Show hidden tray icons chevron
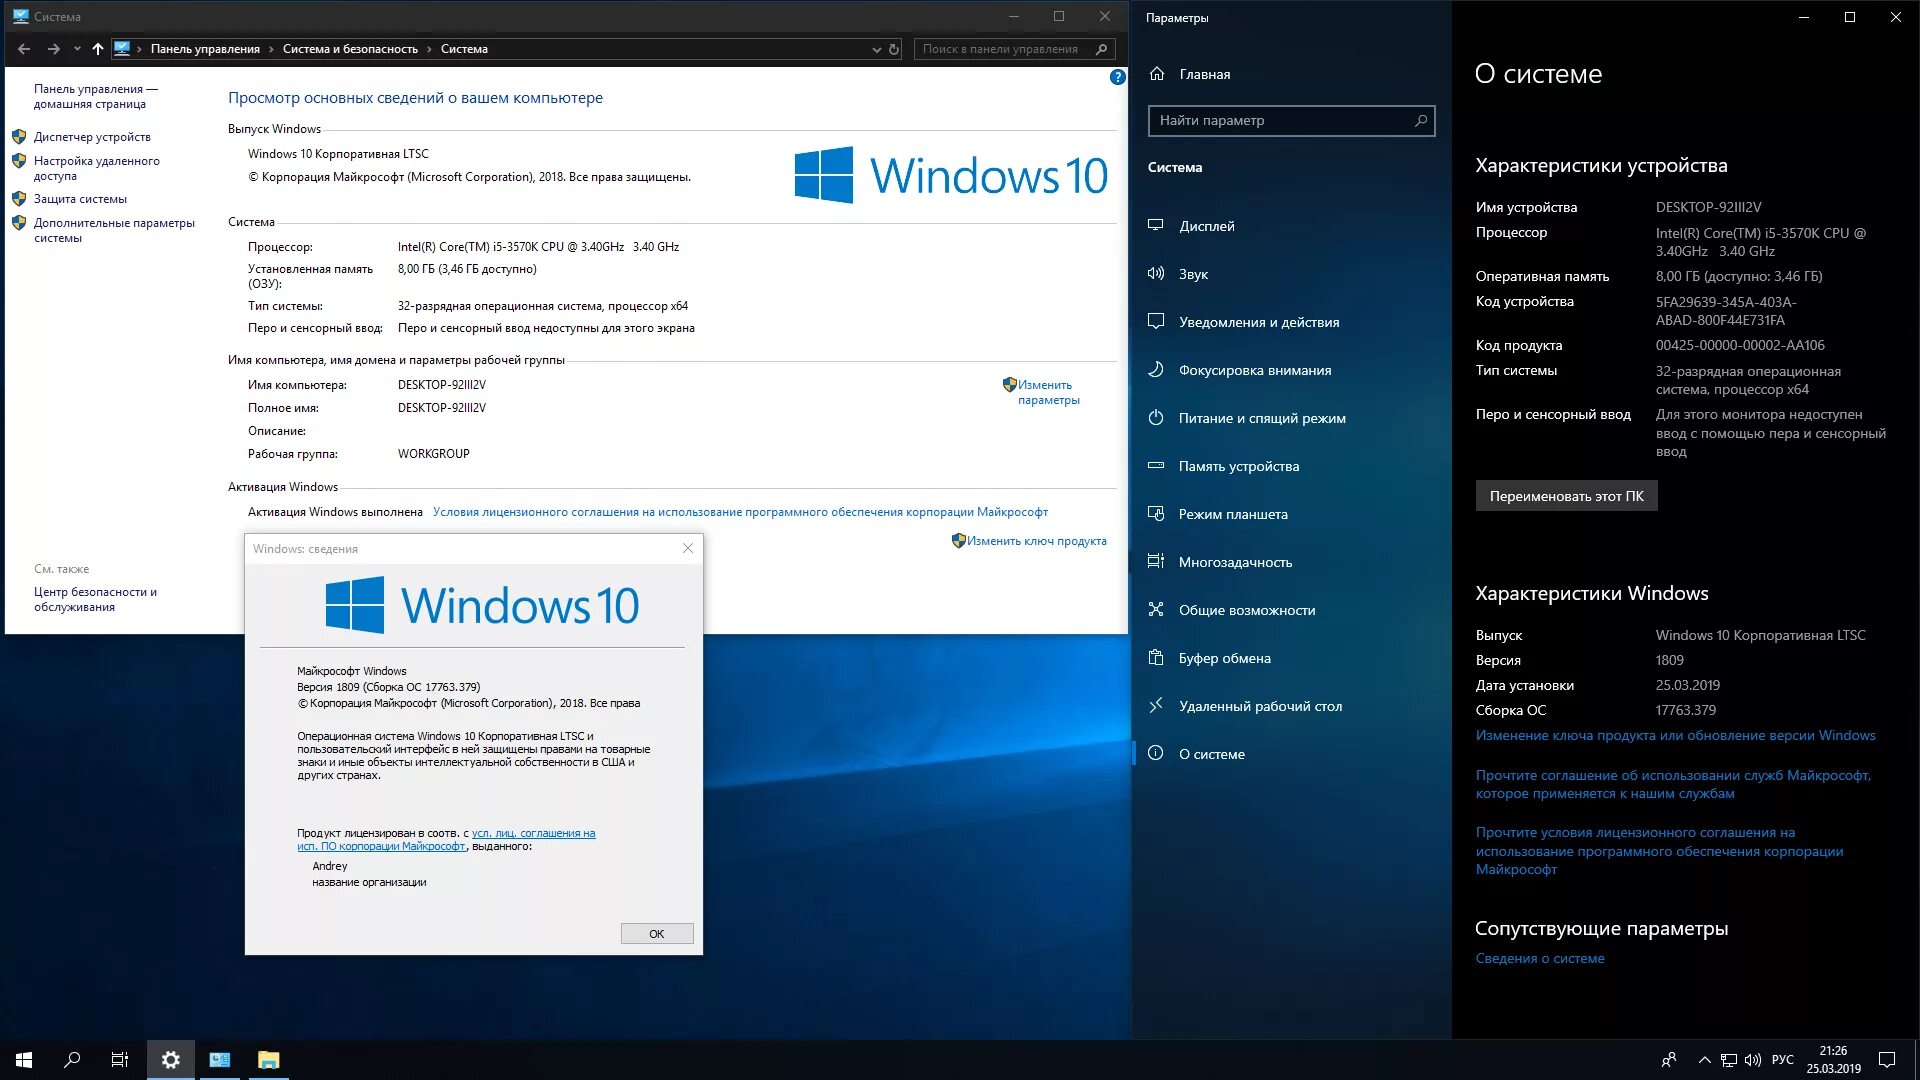This screenshot has width=1920, height=1080. 1704,1060
